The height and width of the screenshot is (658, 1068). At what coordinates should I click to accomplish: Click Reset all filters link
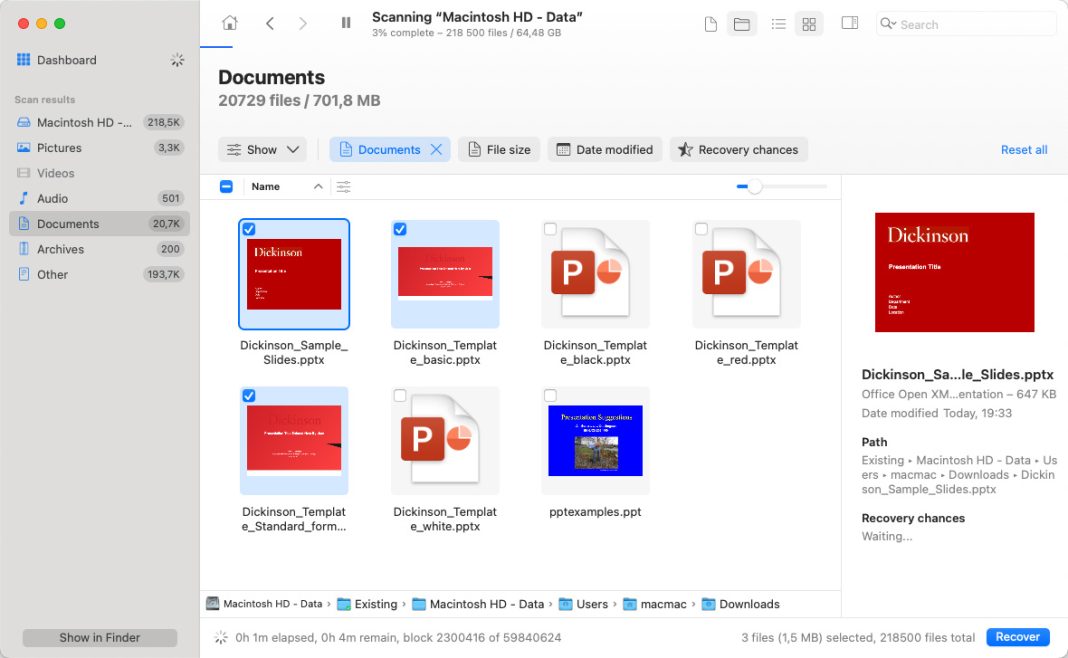click(x=1024, y=149)
